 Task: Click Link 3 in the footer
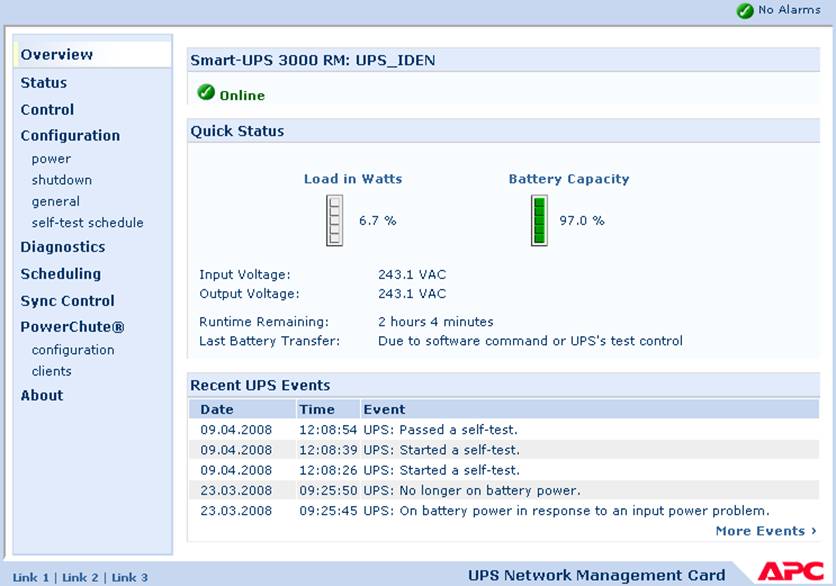pyautogui.click(x=130, y=577)
